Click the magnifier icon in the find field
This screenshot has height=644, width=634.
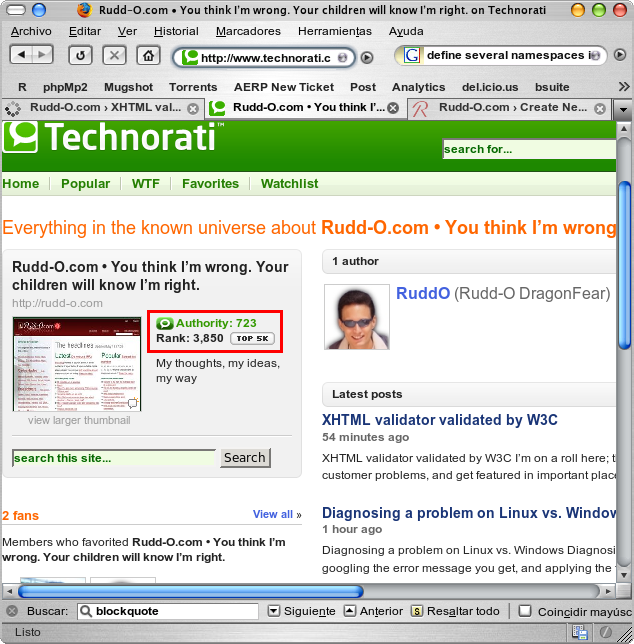[x=86, y=611]
